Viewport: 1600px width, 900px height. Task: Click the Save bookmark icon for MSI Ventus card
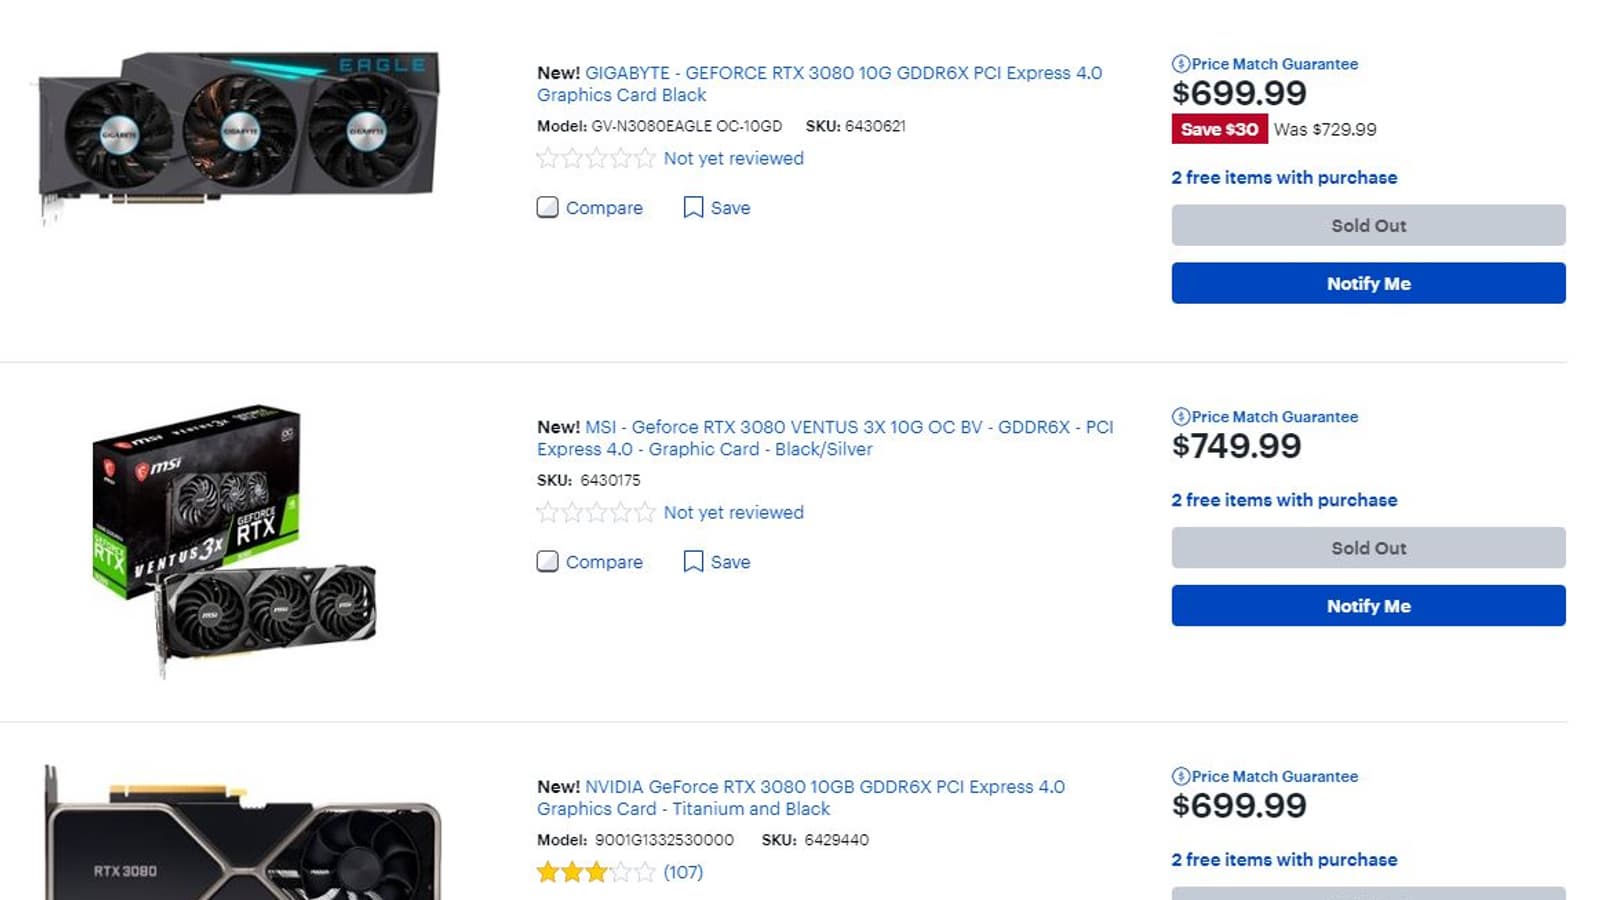coord(693,561)
